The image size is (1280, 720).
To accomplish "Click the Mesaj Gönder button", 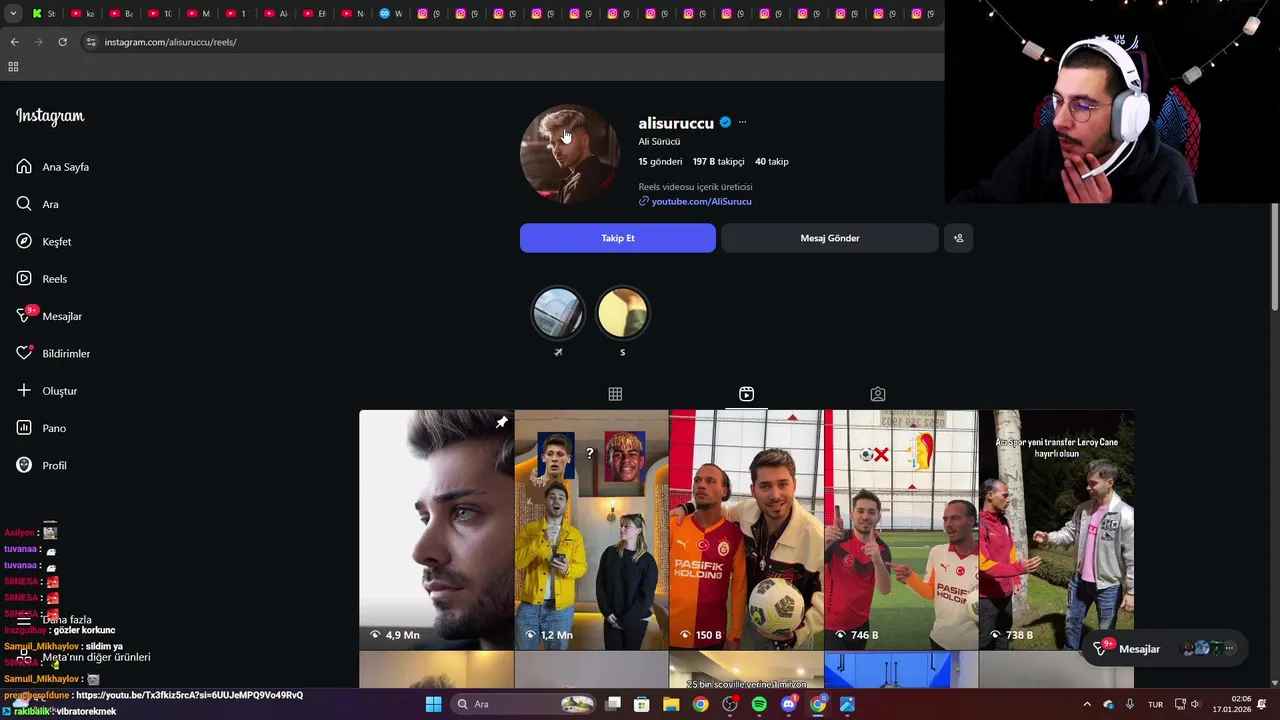I will click(x=830, y=238).
